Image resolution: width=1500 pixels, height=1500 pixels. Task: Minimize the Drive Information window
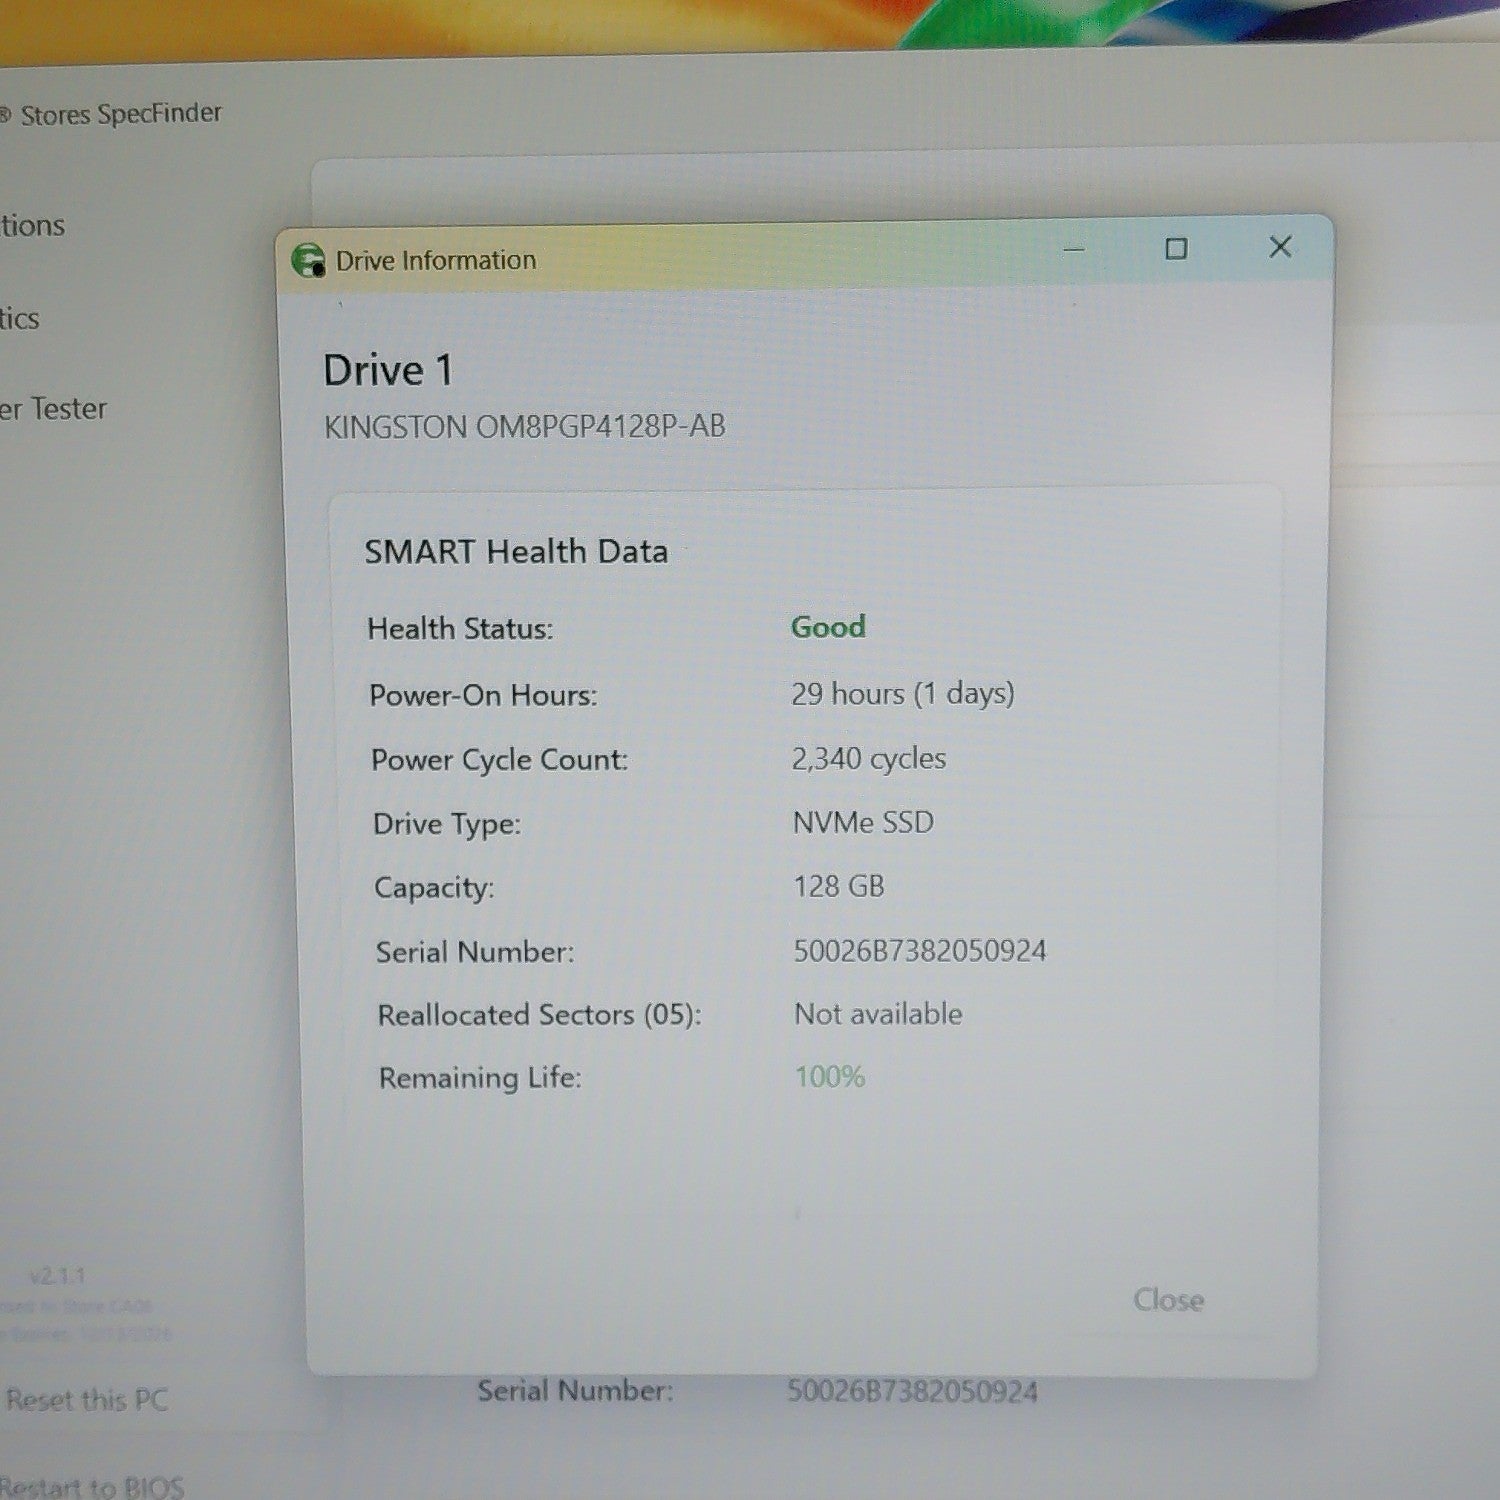coord(1074,249)
